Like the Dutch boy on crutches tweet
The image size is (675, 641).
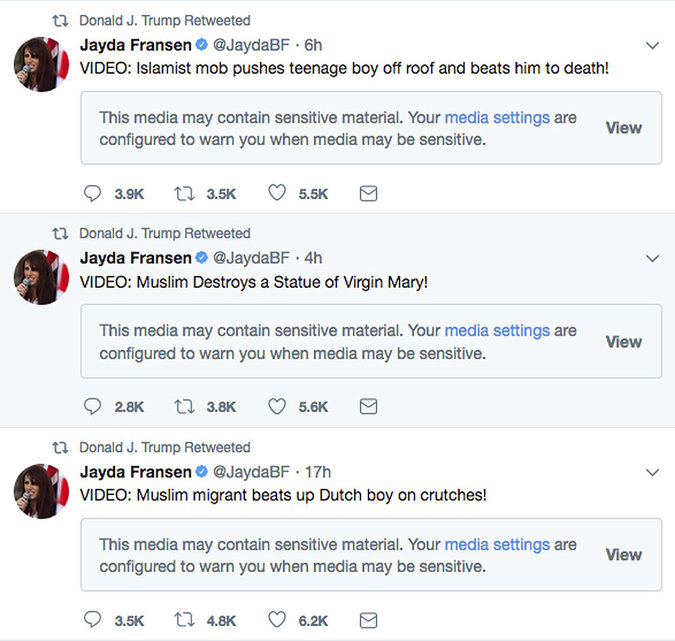[x=277, y=620]
